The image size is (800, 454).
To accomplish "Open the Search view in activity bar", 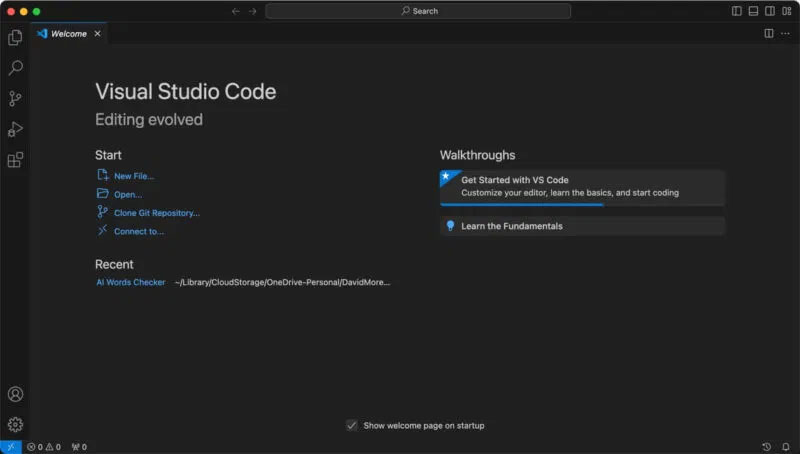I will [x=15, y=67].
